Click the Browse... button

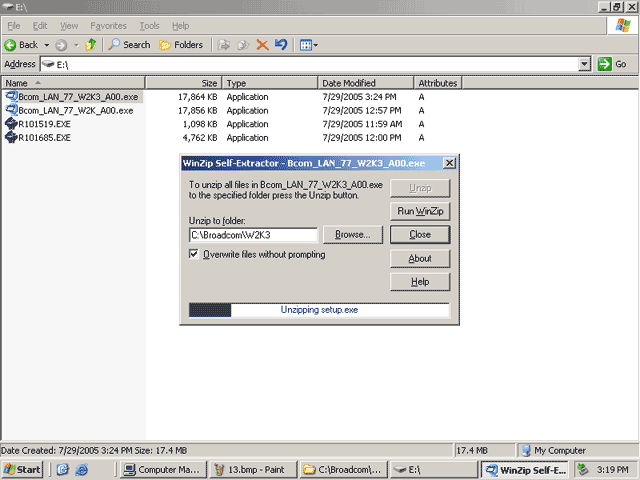coord(353,235)
